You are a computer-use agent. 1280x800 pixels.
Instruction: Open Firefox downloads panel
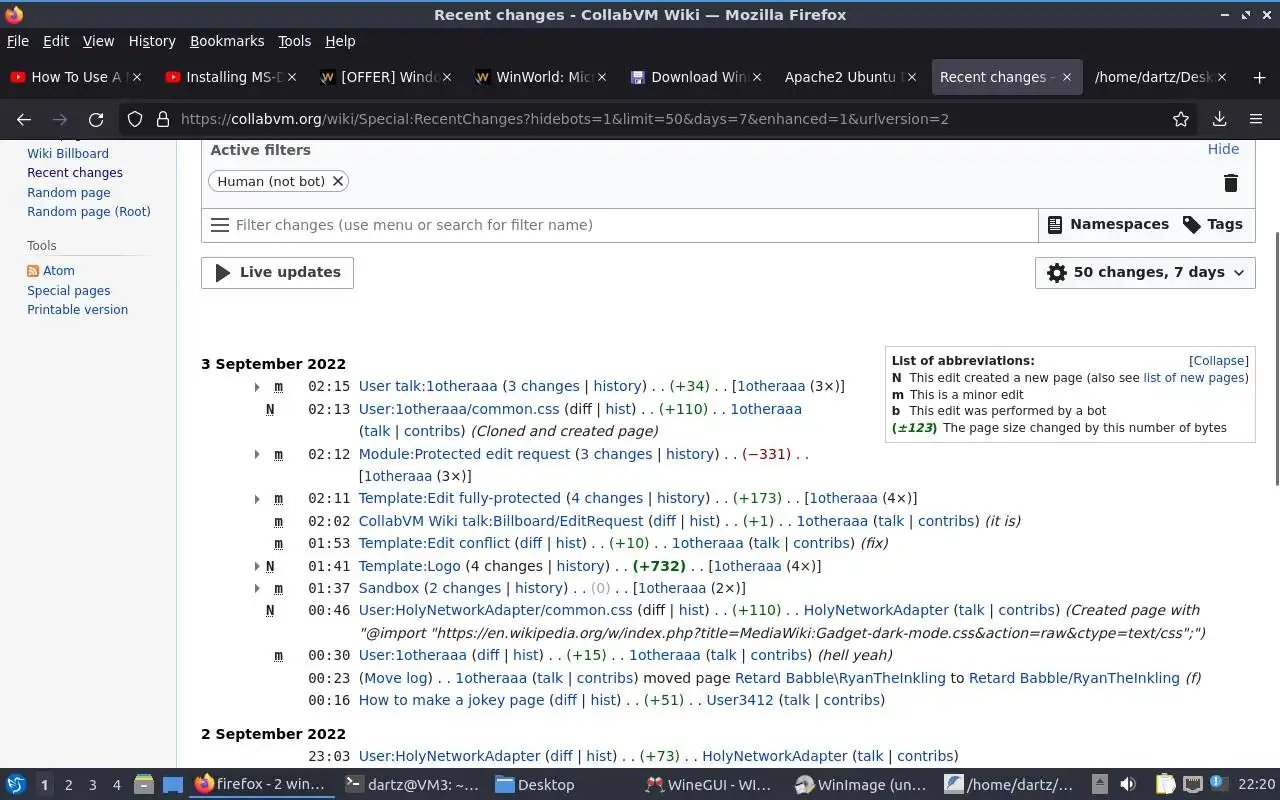click(x=1219, y=119)
